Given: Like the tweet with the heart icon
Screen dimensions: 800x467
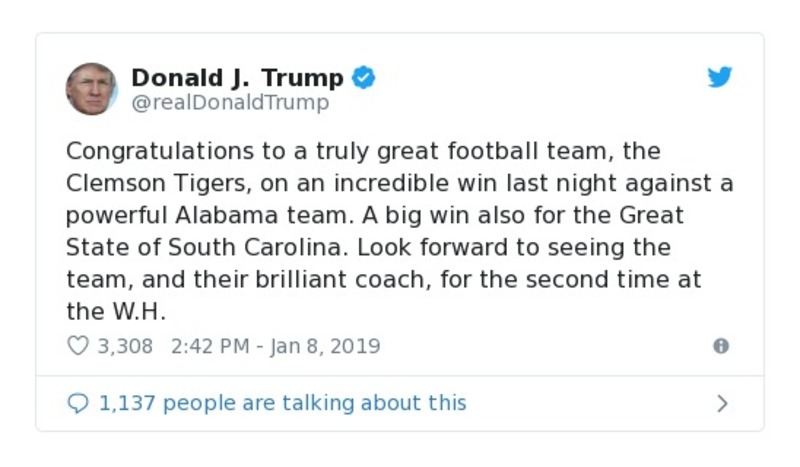Looking at the screenshot, I should pyautogui.click(x=78, y=346).
